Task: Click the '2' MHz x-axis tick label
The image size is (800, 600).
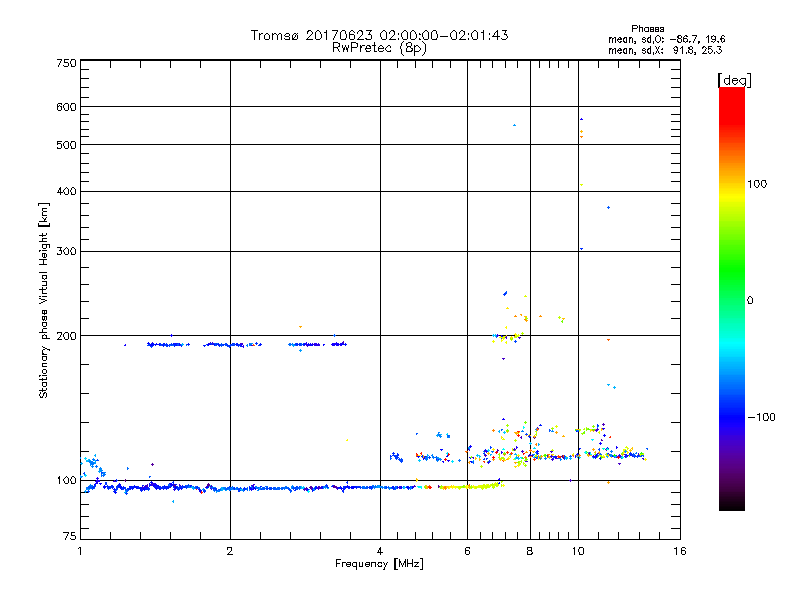Action: pos(230,551)
